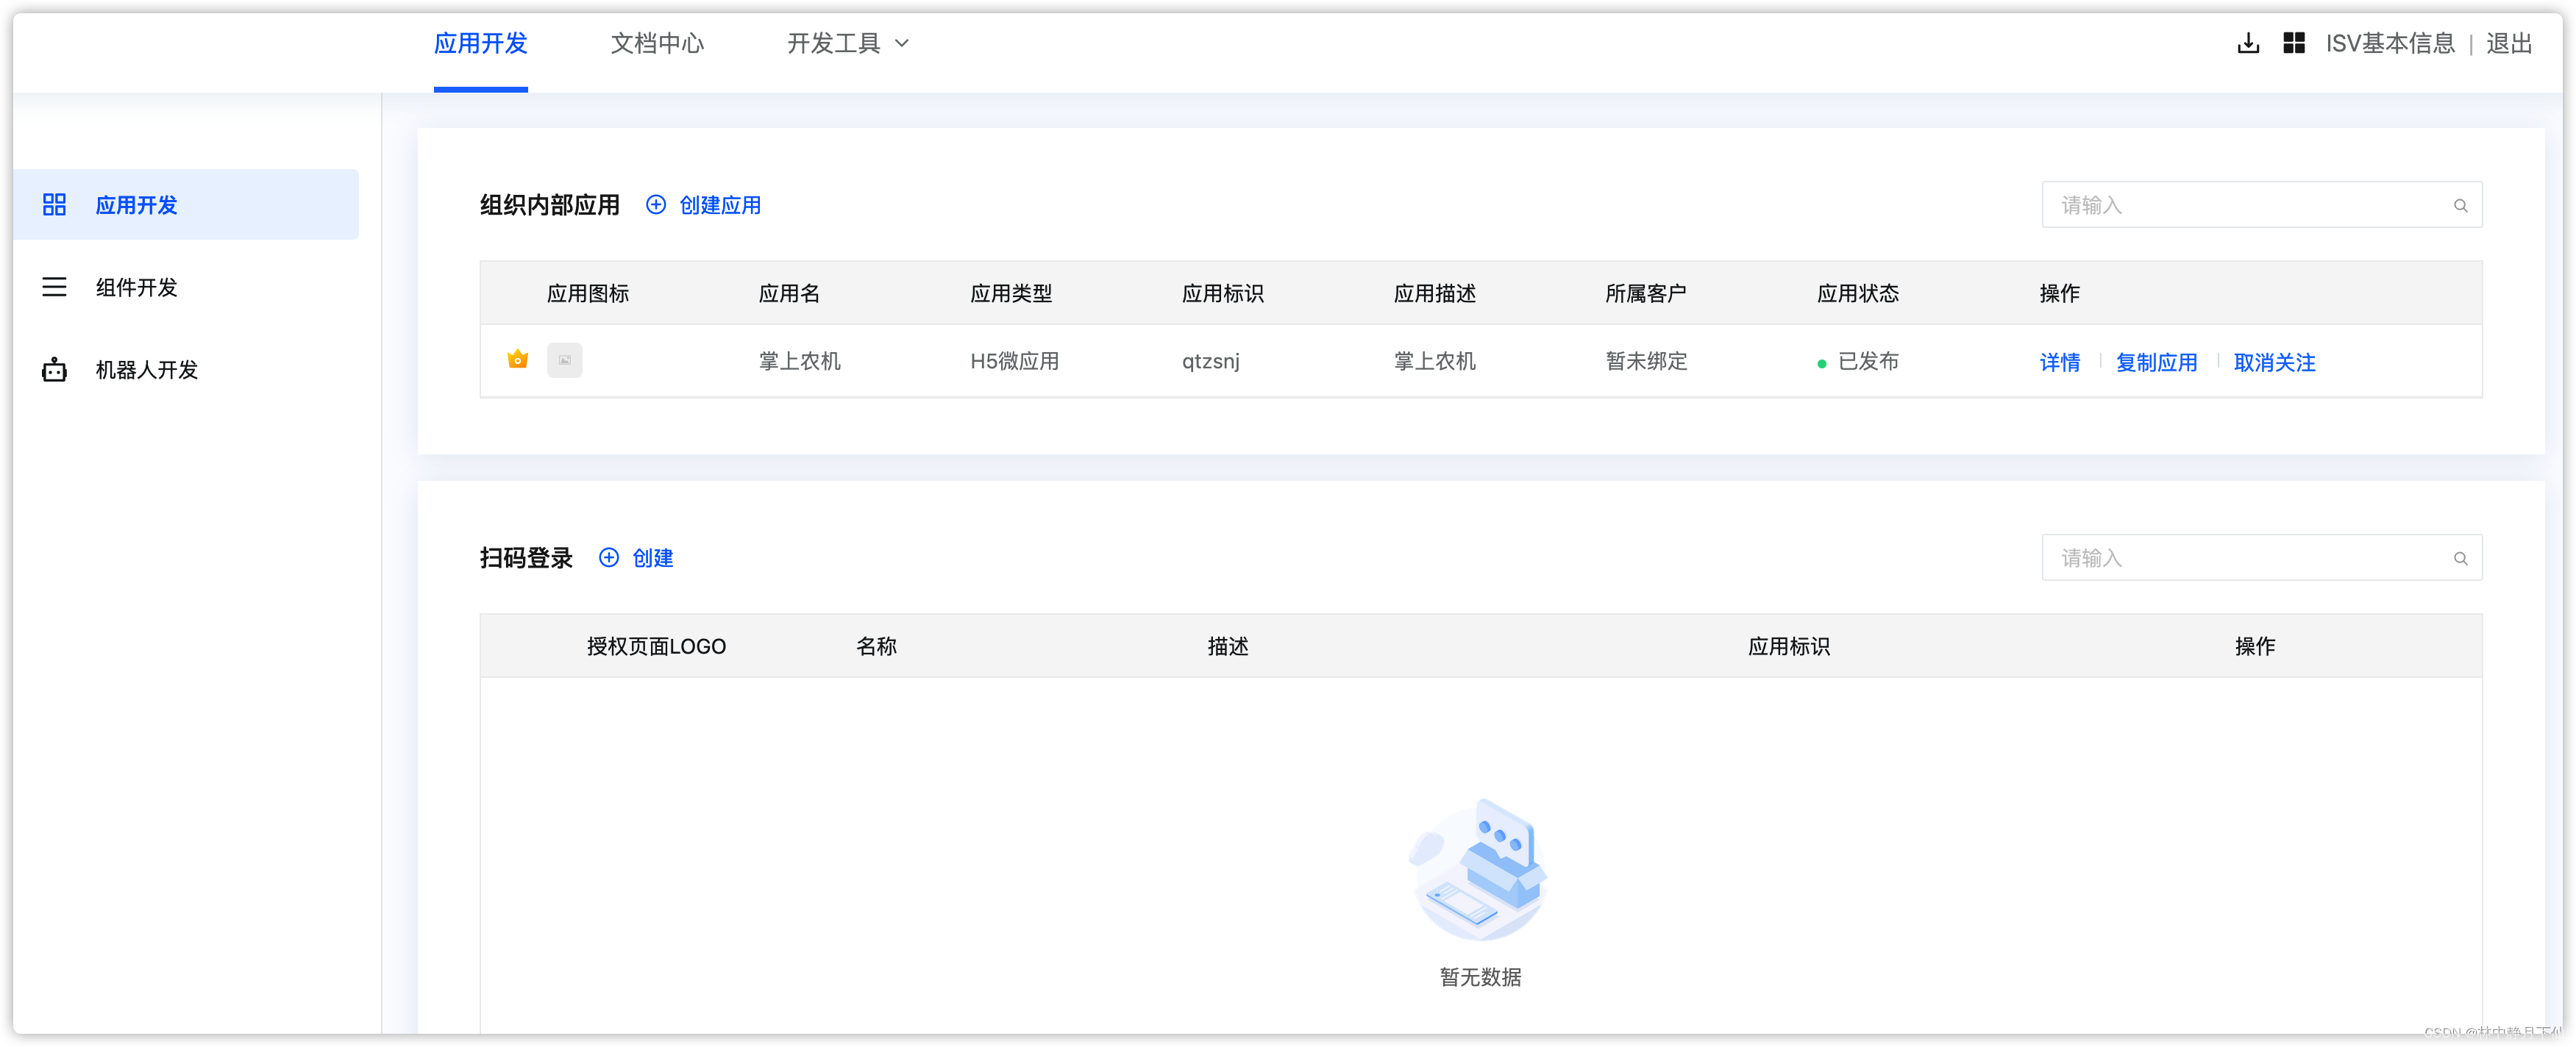Open 详情 for 掌上农机 app
The height and width of the screenshot is (1047, 2576).
2059,362
